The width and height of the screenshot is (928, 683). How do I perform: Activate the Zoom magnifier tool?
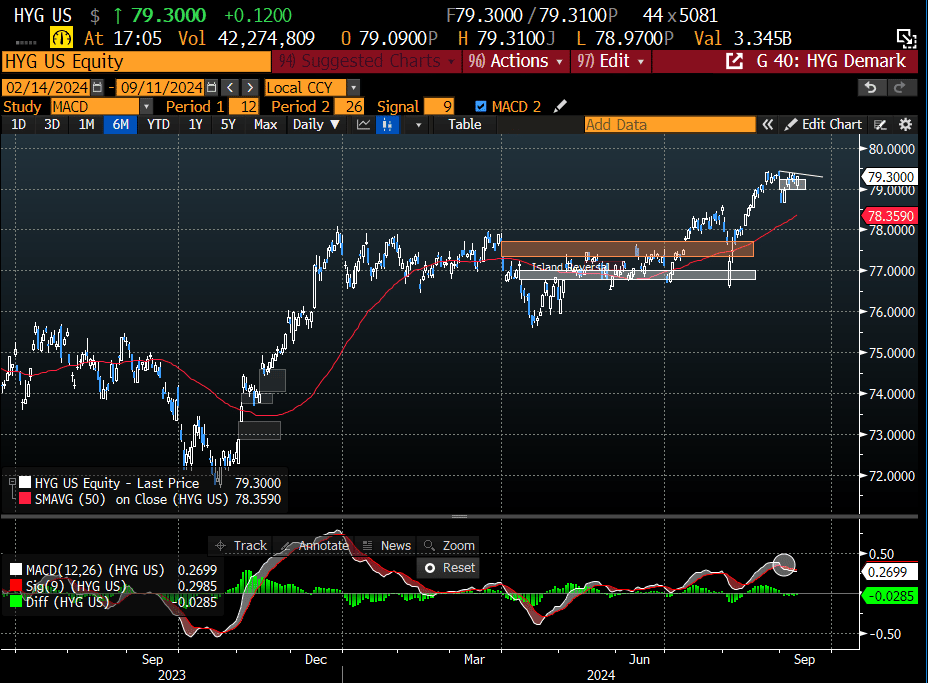point(449,546)
